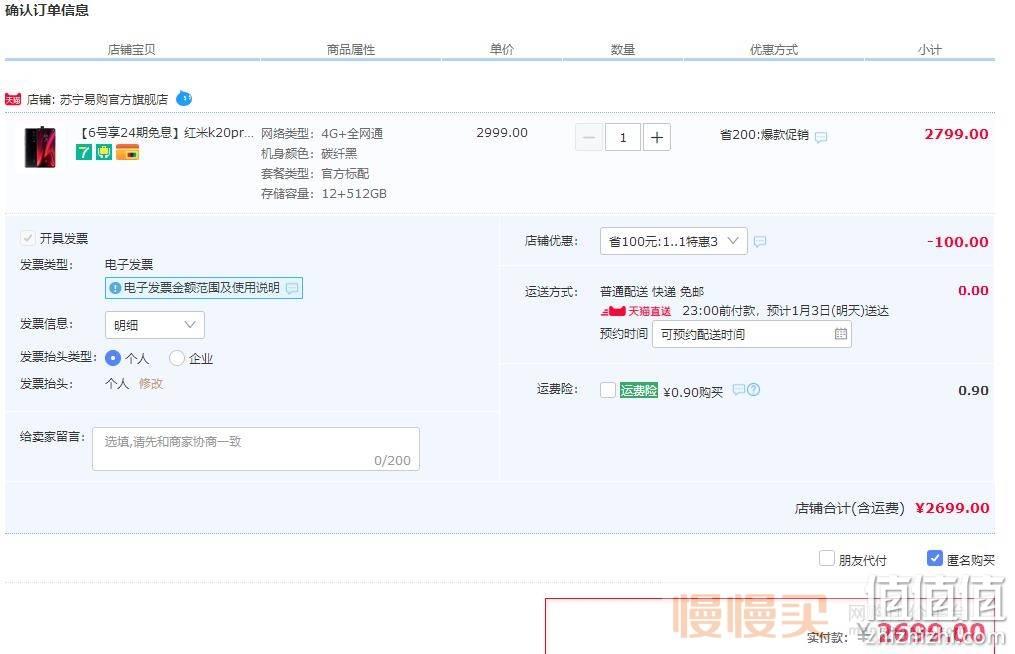1015x654 pixels.
Task: Click the green 7-day return badge
Action: point(84,152)
